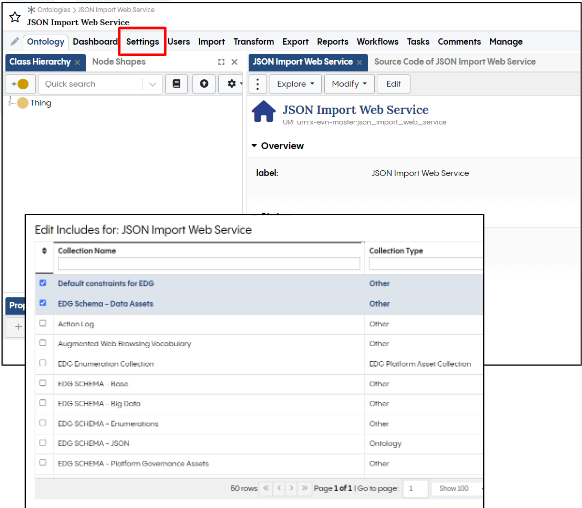The image size is (582, 508).
Task: Check EDG Enumeration Collection checkbox
Action: pyautogui.click(x=43, y=363)
